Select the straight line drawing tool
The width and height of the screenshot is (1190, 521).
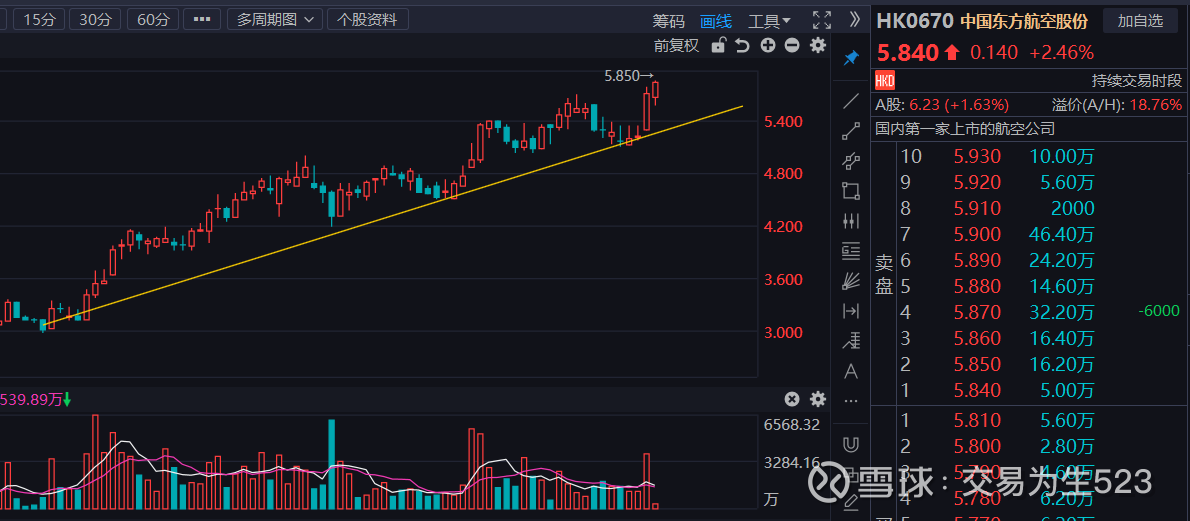[x=851, y=100]
